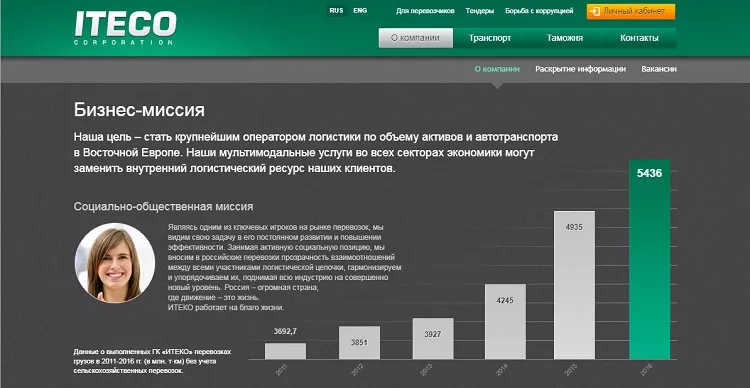The height and width of the screenshot is (388, 750).
Task: Click the 5436 value label
Action: pyautogui.click(x=649, y=173)
